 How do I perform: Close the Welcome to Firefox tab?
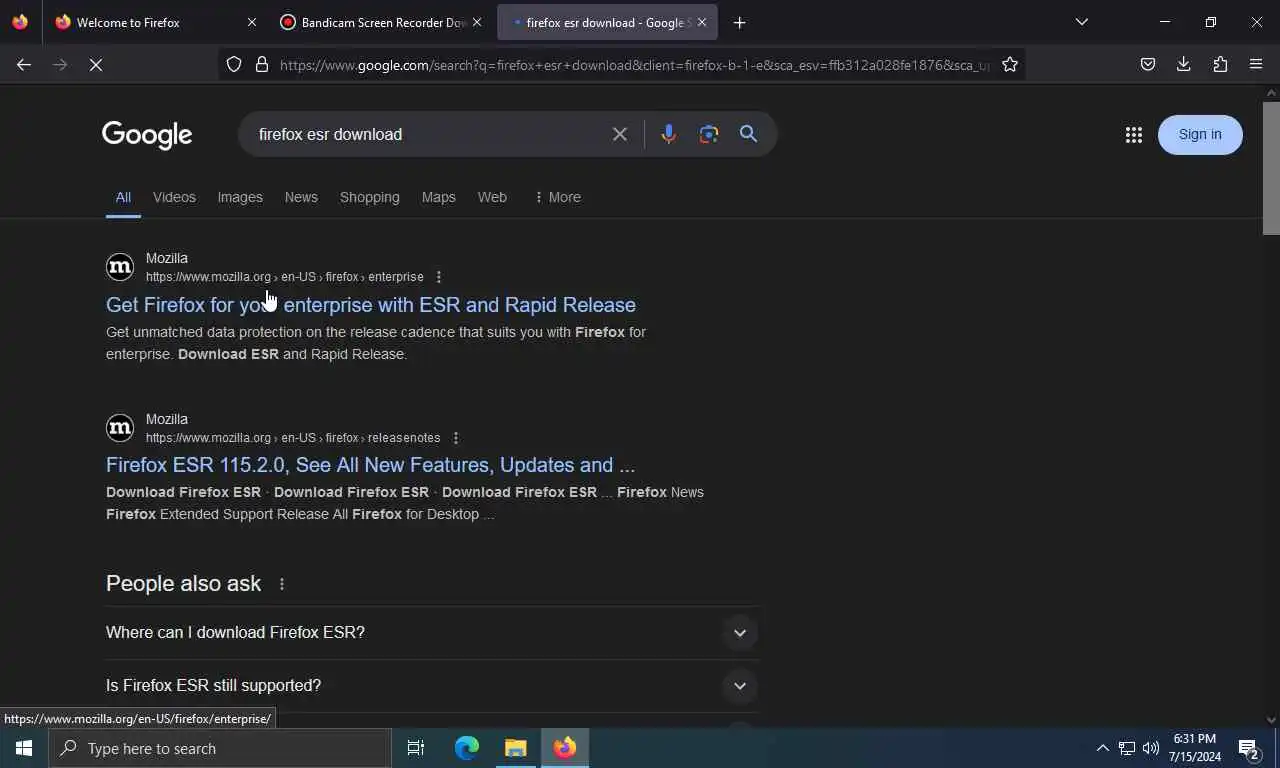252,22
